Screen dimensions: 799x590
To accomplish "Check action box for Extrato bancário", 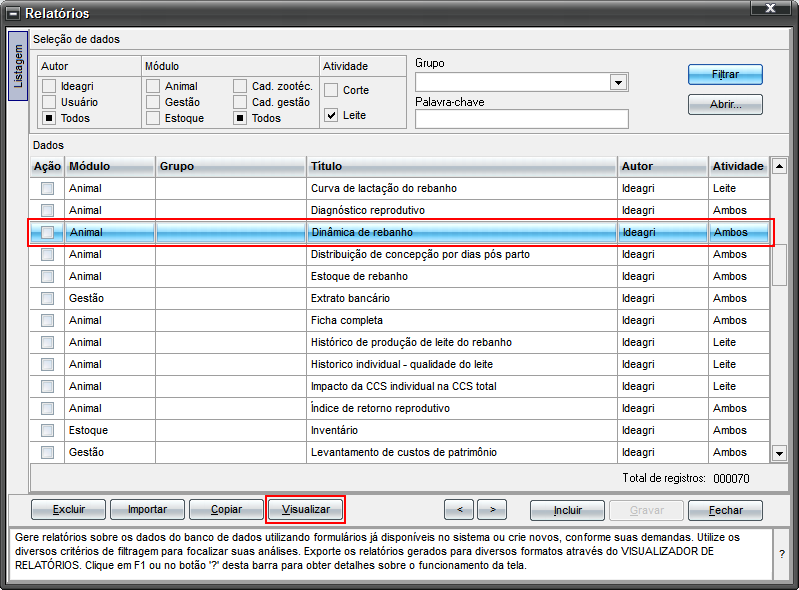I will click(47, 298).
